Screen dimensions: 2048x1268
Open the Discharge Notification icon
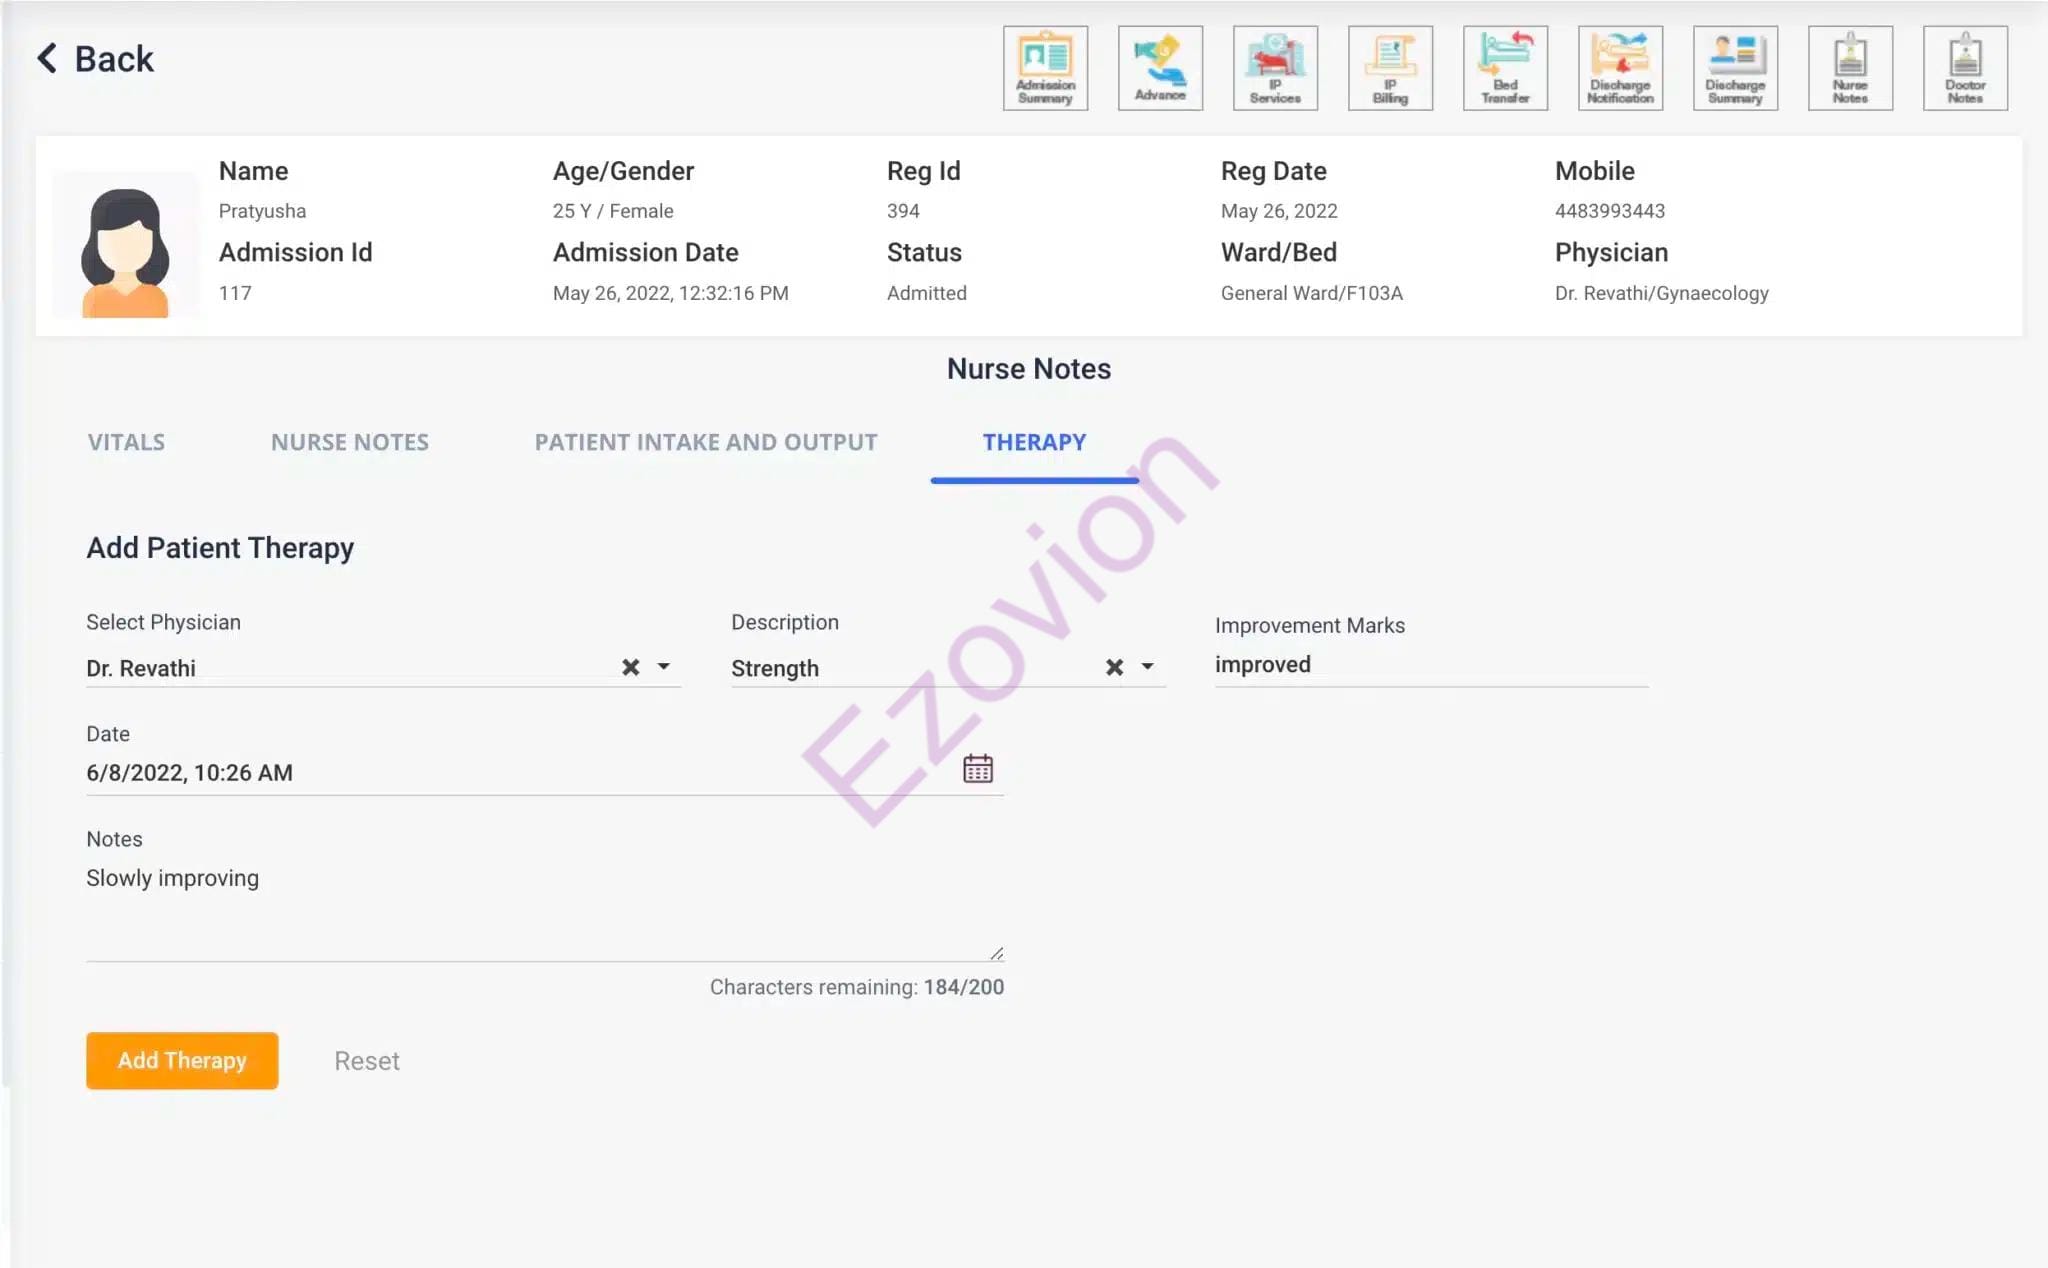coord(1620,68)
